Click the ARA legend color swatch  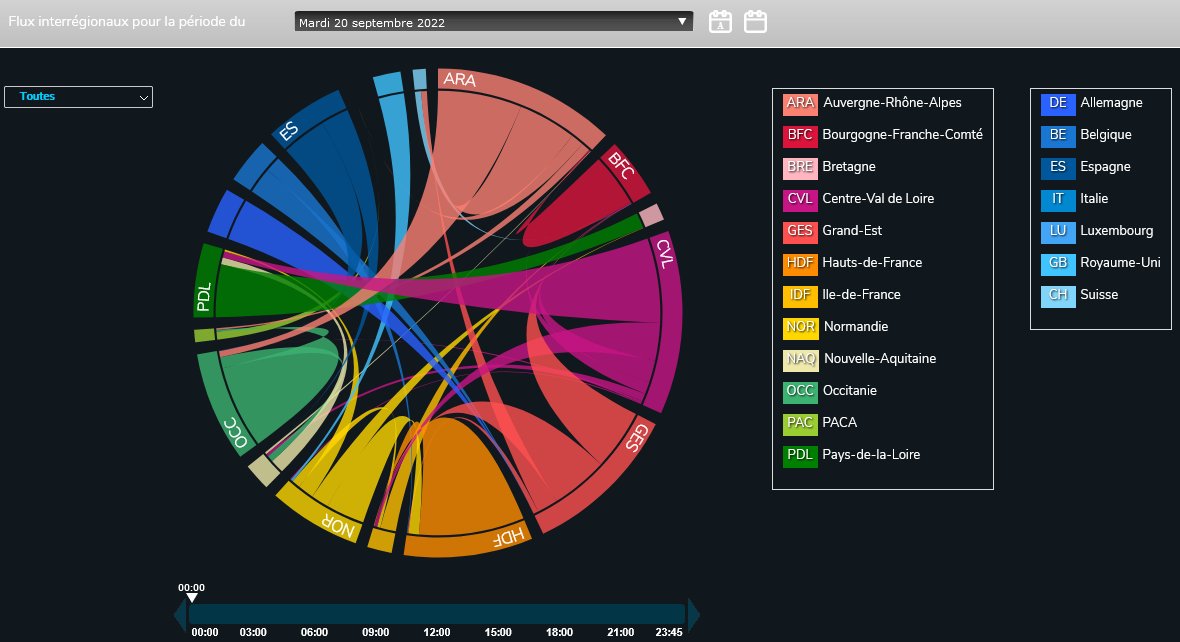coord(800,103)
